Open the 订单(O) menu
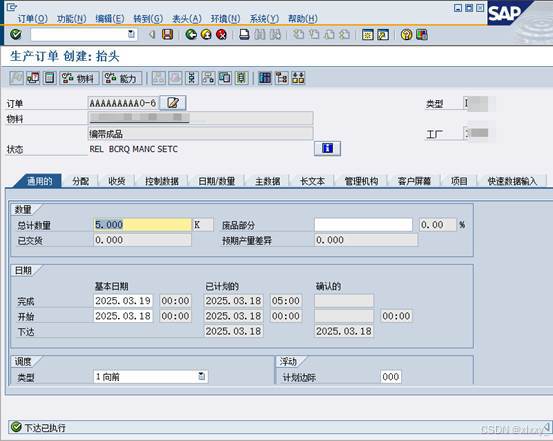 coord(32,18)
